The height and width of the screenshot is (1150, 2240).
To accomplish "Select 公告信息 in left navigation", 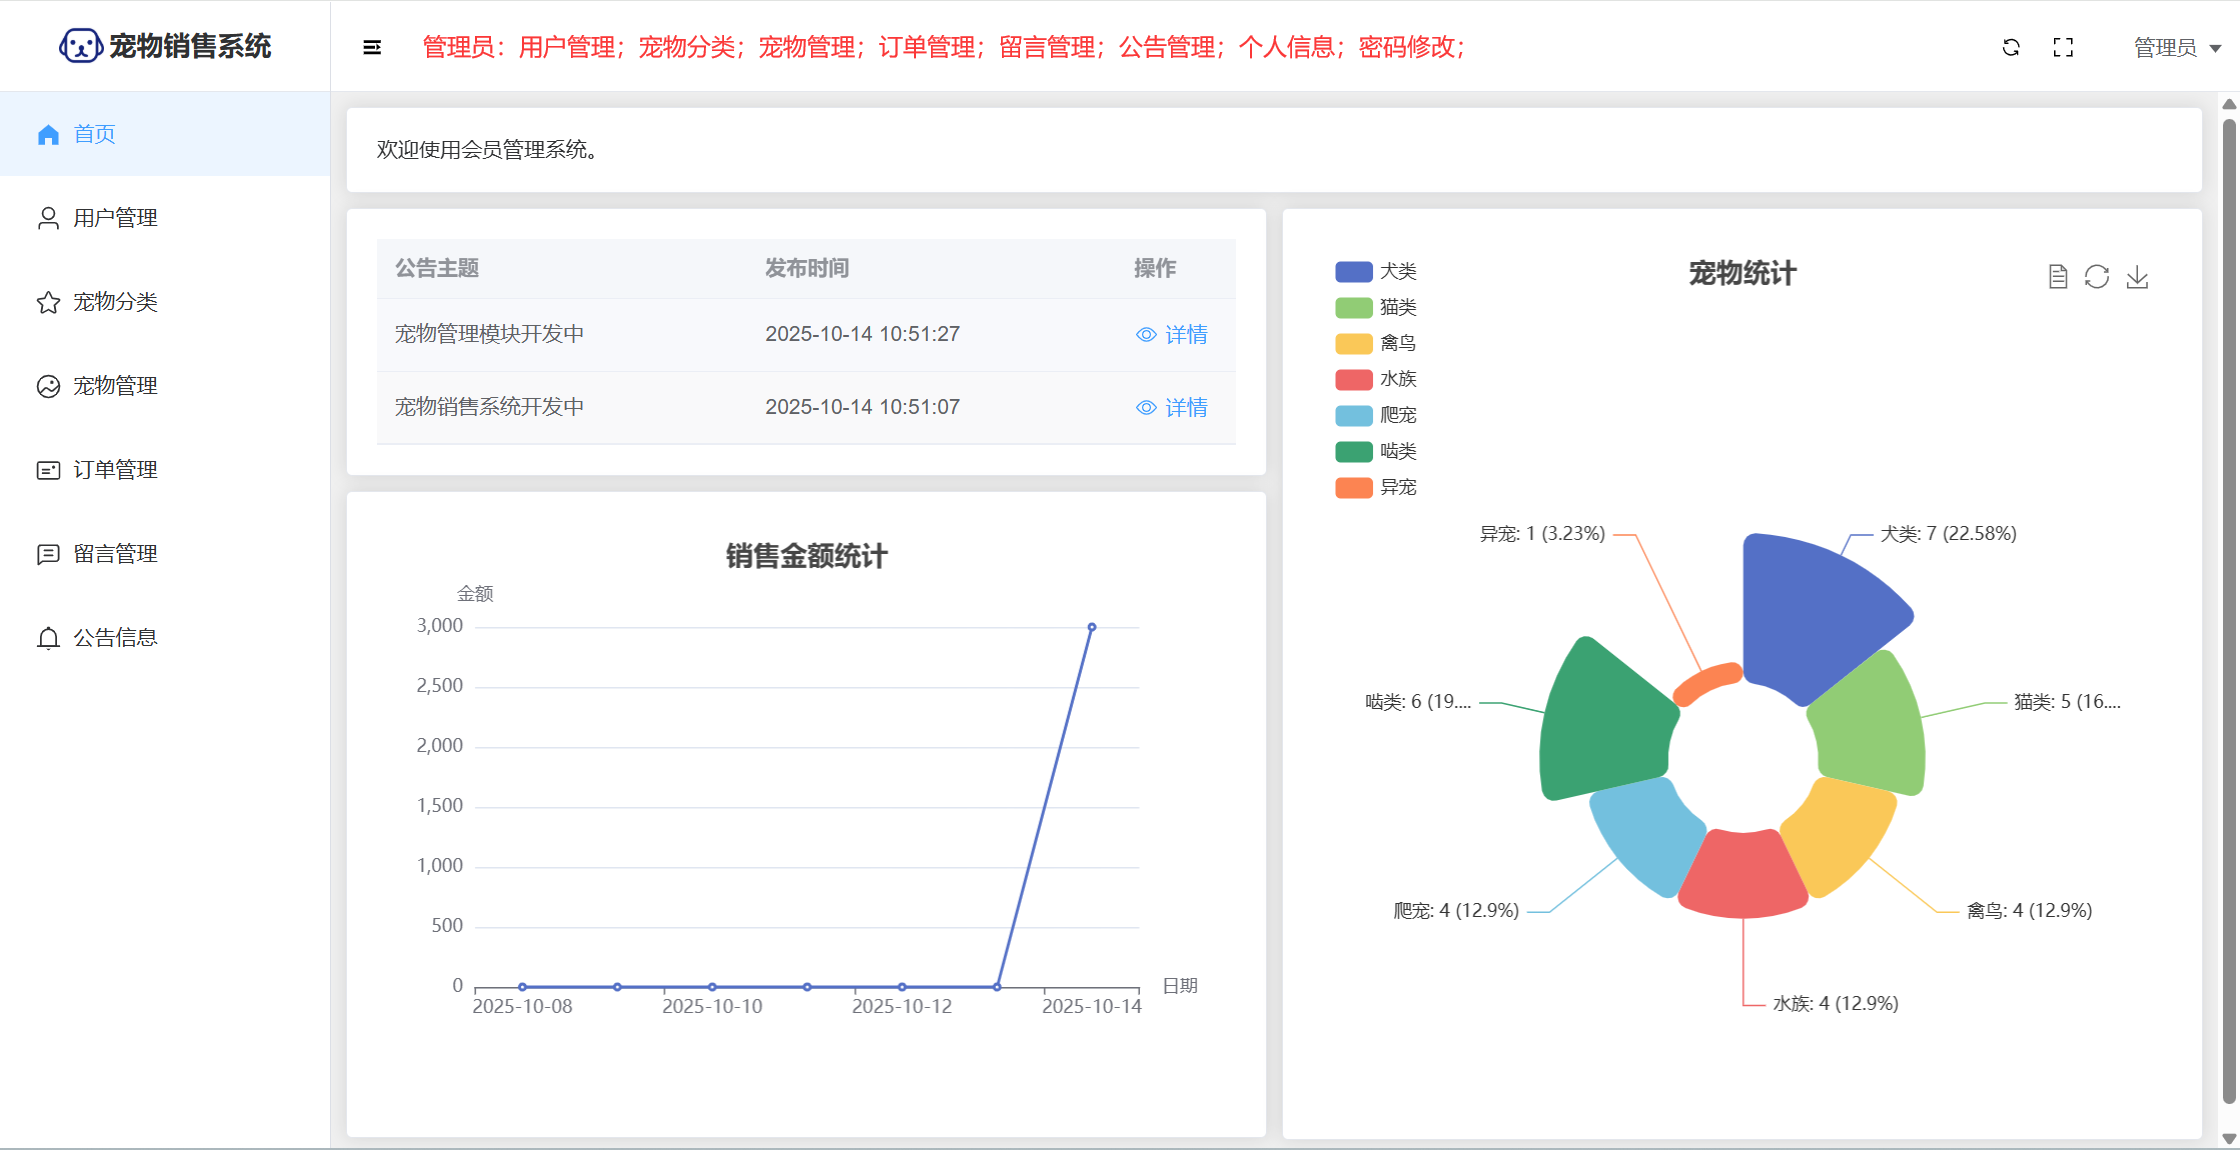I will click(x=115, y=638).
